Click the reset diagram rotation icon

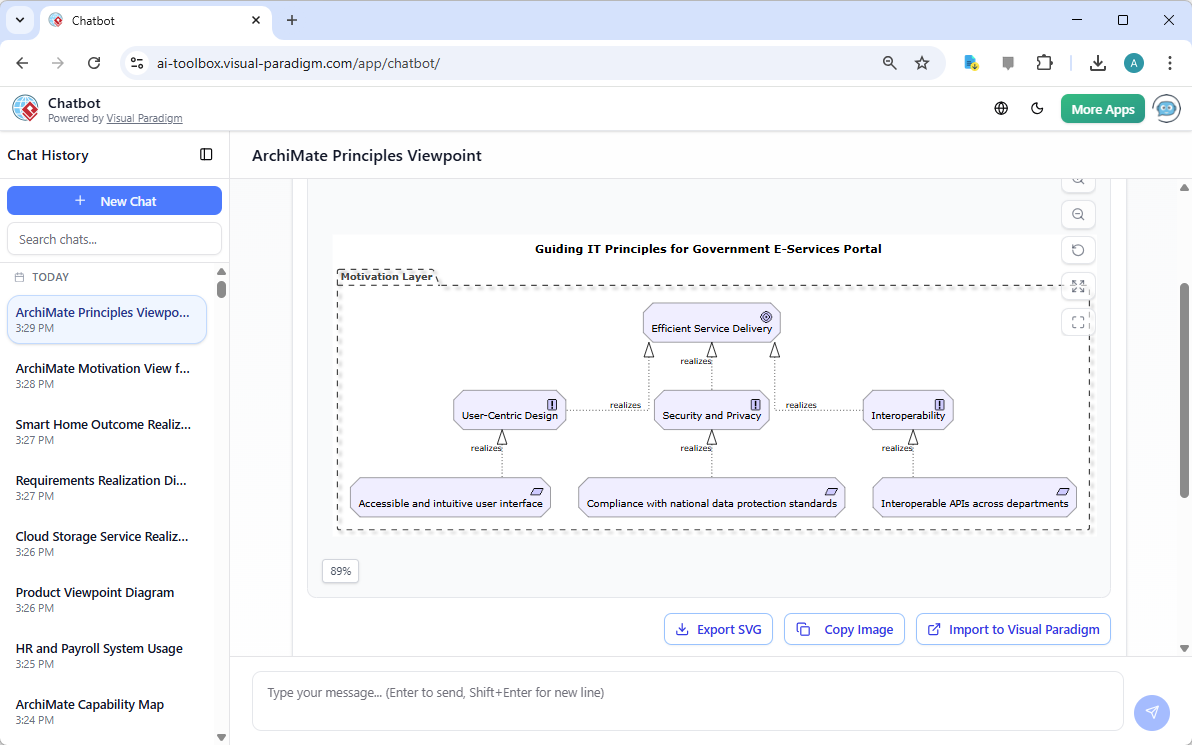click(x=1078, y=250)
